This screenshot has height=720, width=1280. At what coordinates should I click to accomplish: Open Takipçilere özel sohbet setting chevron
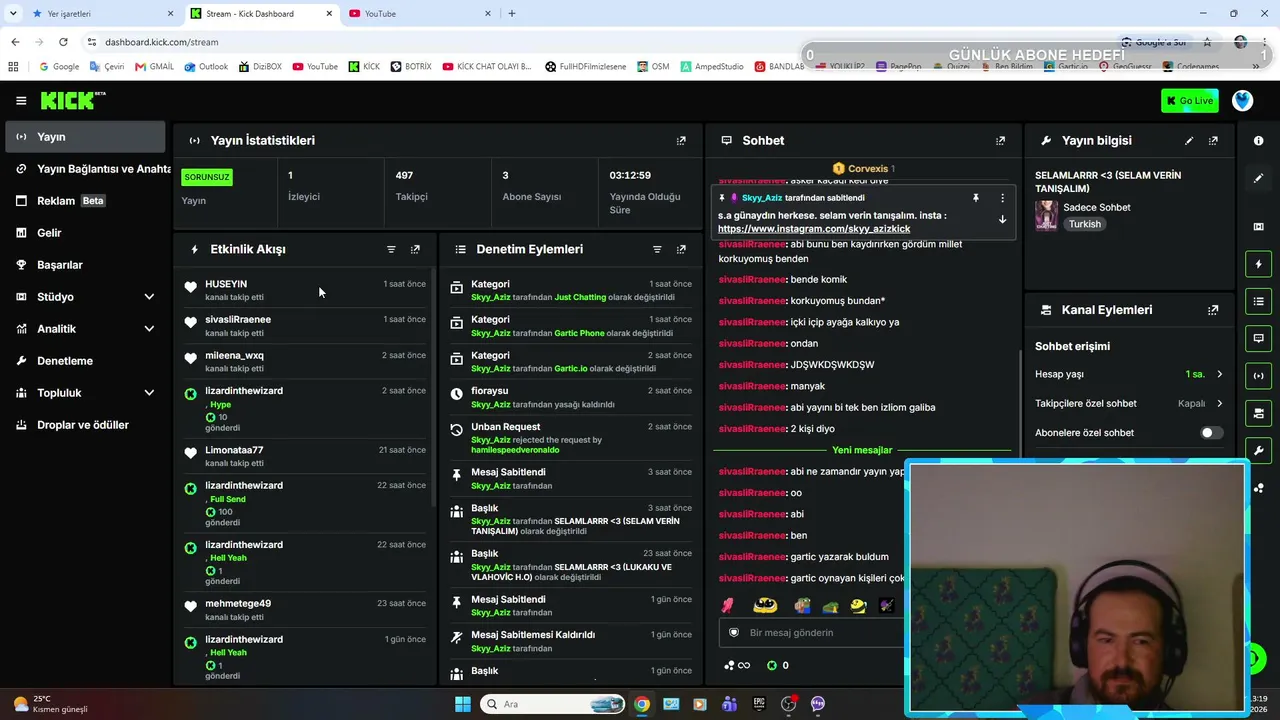(1219, 404)
